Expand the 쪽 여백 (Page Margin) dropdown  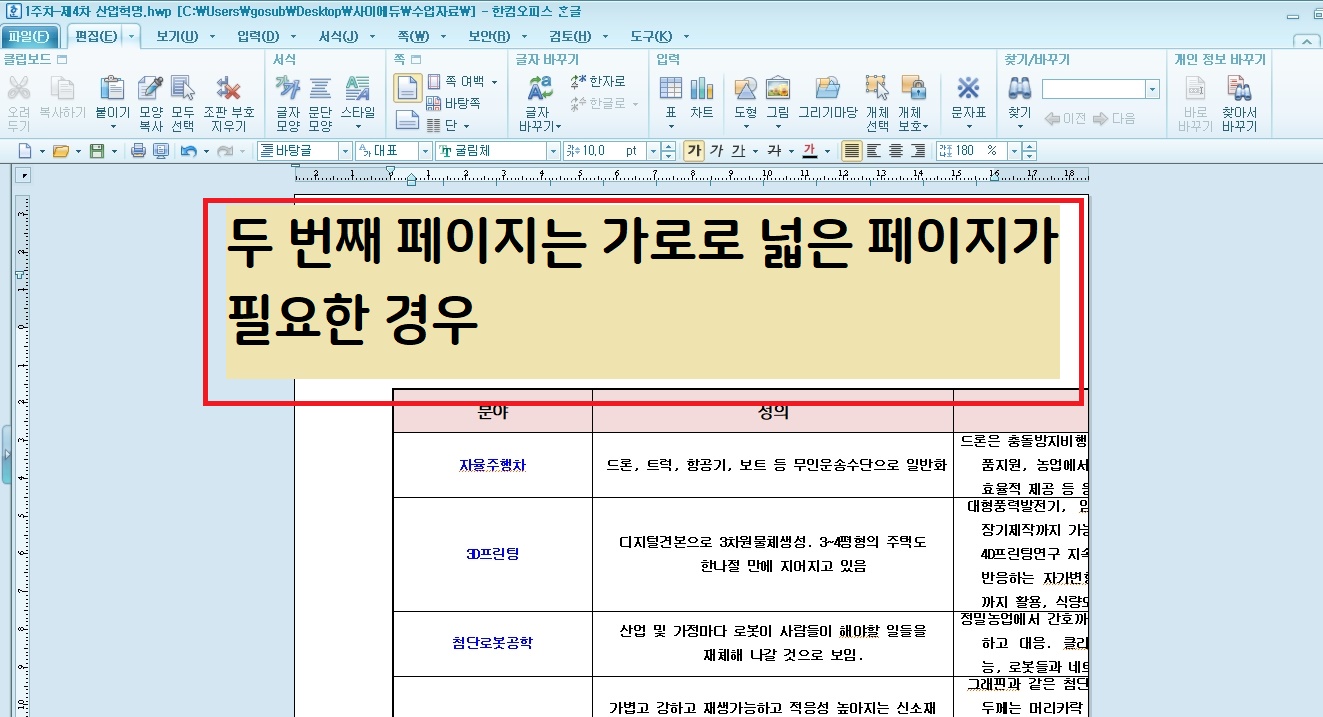coord(494,82)
